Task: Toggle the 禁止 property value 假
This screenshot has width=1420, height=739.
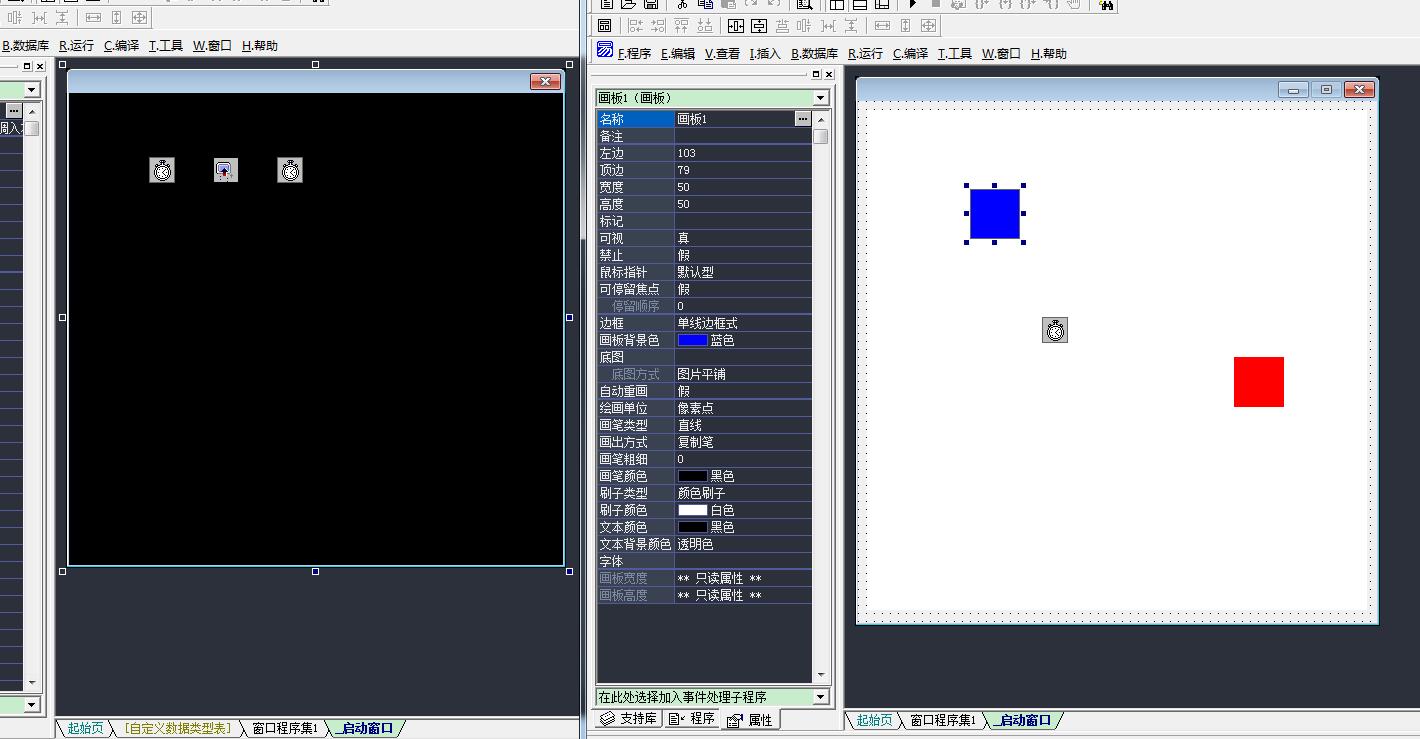Action: pos(743,255)
